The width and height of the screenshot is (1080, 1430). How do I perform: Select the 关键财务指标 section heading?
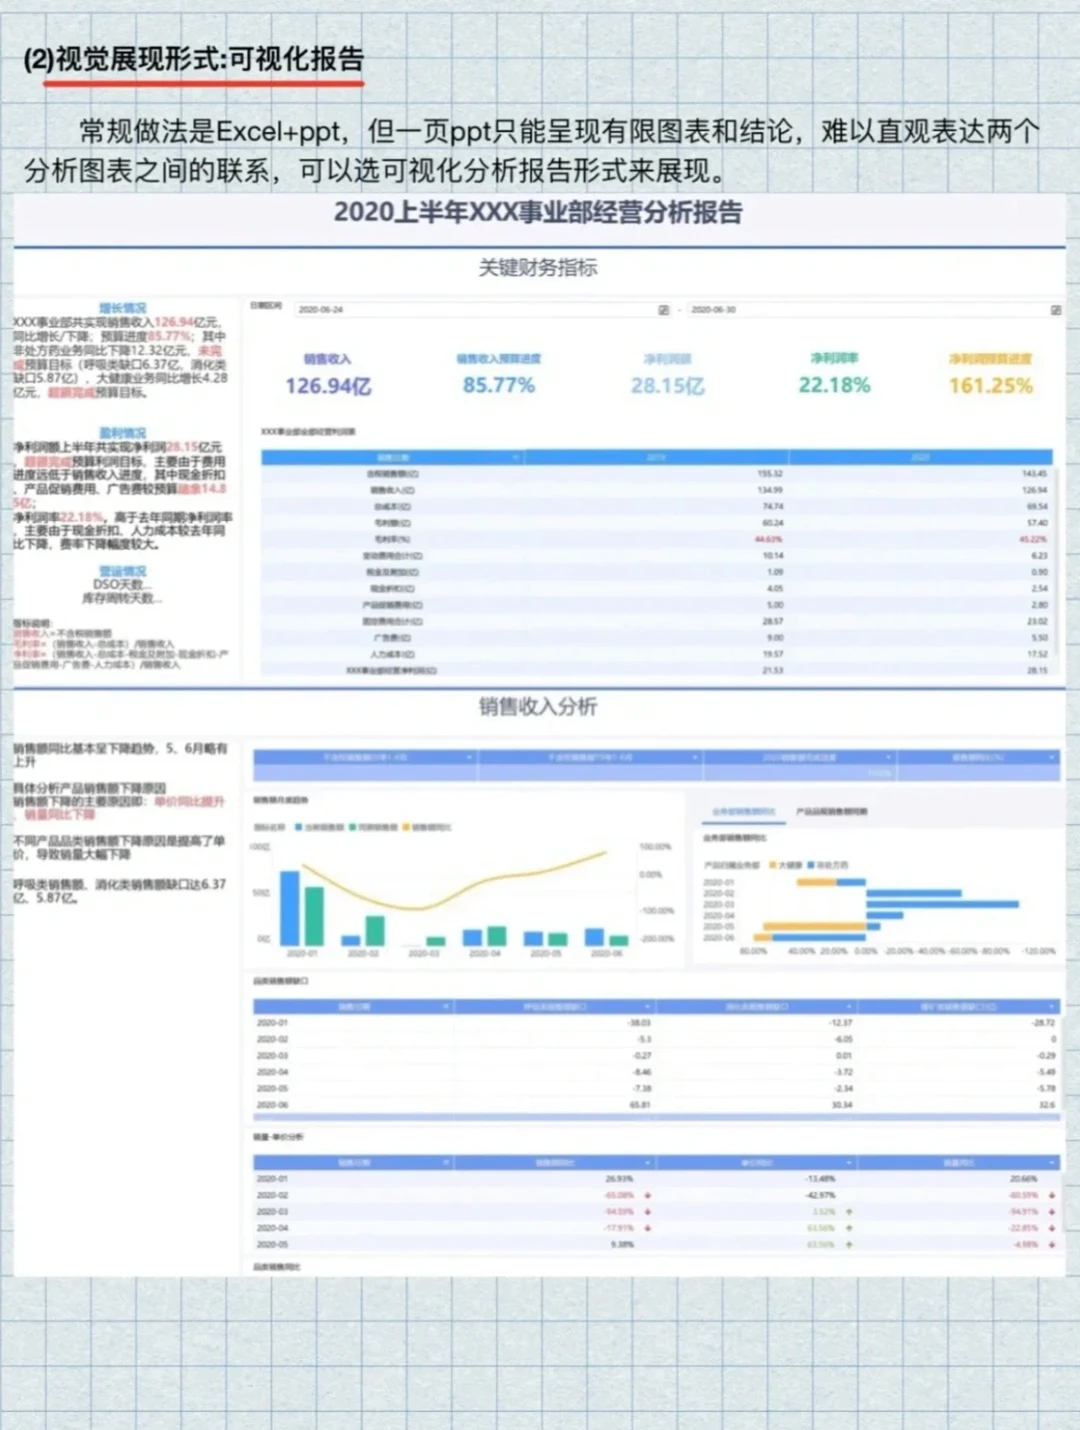click(538, 268)
